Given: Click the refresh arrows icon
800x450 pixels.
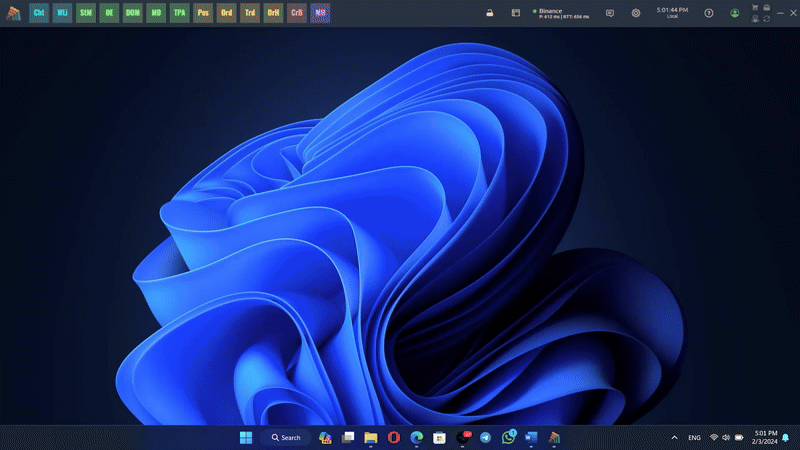Looking at the screenshot, I should tap(766, 19).
